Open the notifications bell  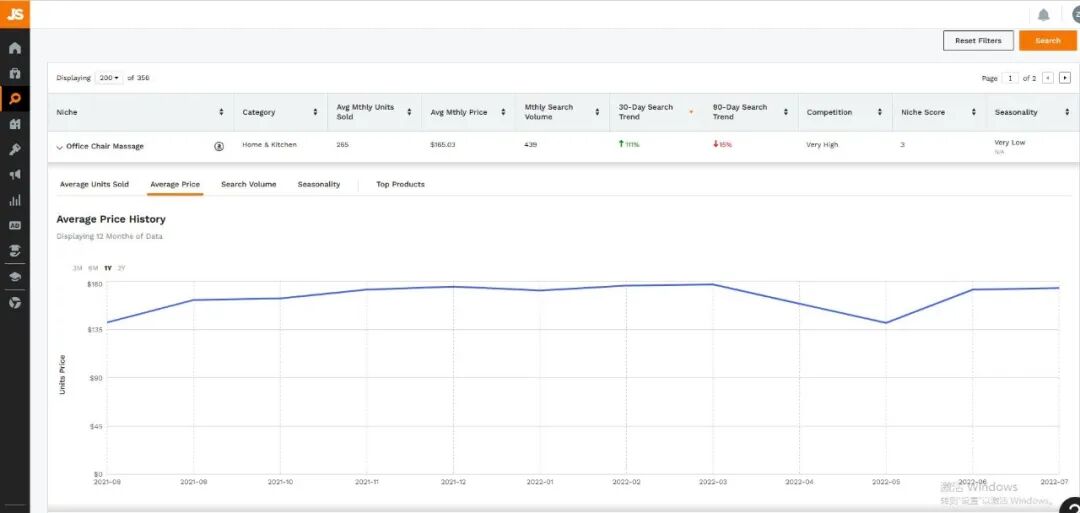[x=1043, y=15]
